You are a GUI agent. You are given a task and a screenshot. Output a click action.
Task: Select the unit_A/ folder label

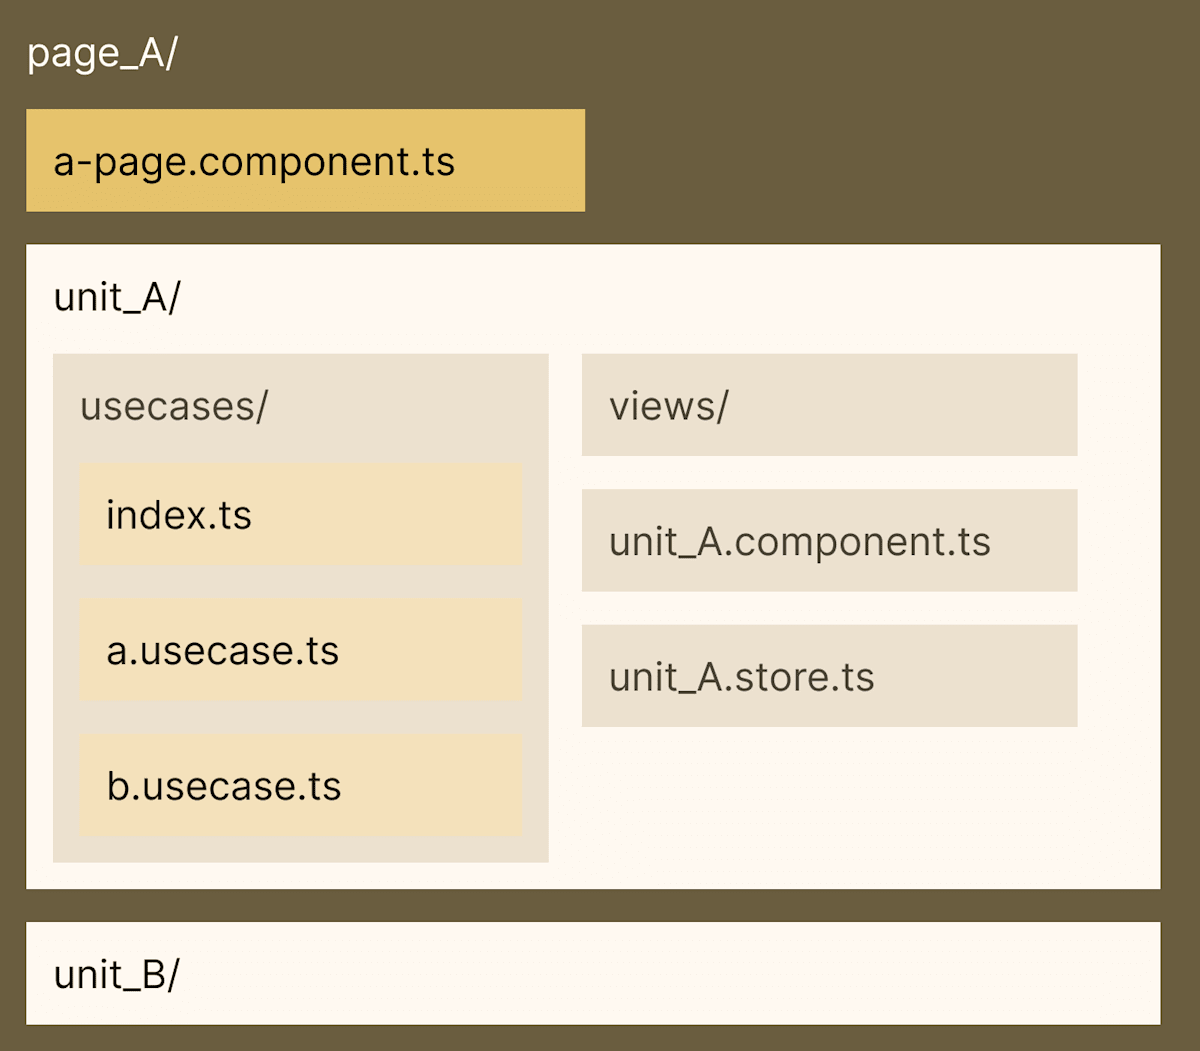coord(117,298)
